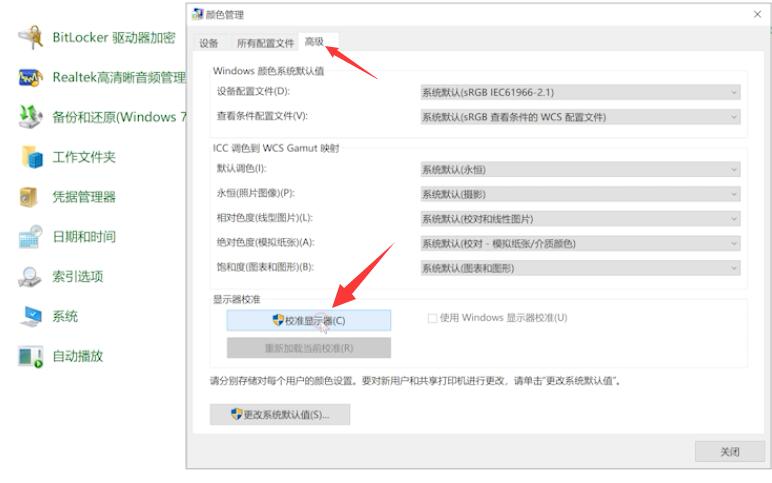Click the 系统 text link
The image size is (772, 483).
[x=65, y=317]
